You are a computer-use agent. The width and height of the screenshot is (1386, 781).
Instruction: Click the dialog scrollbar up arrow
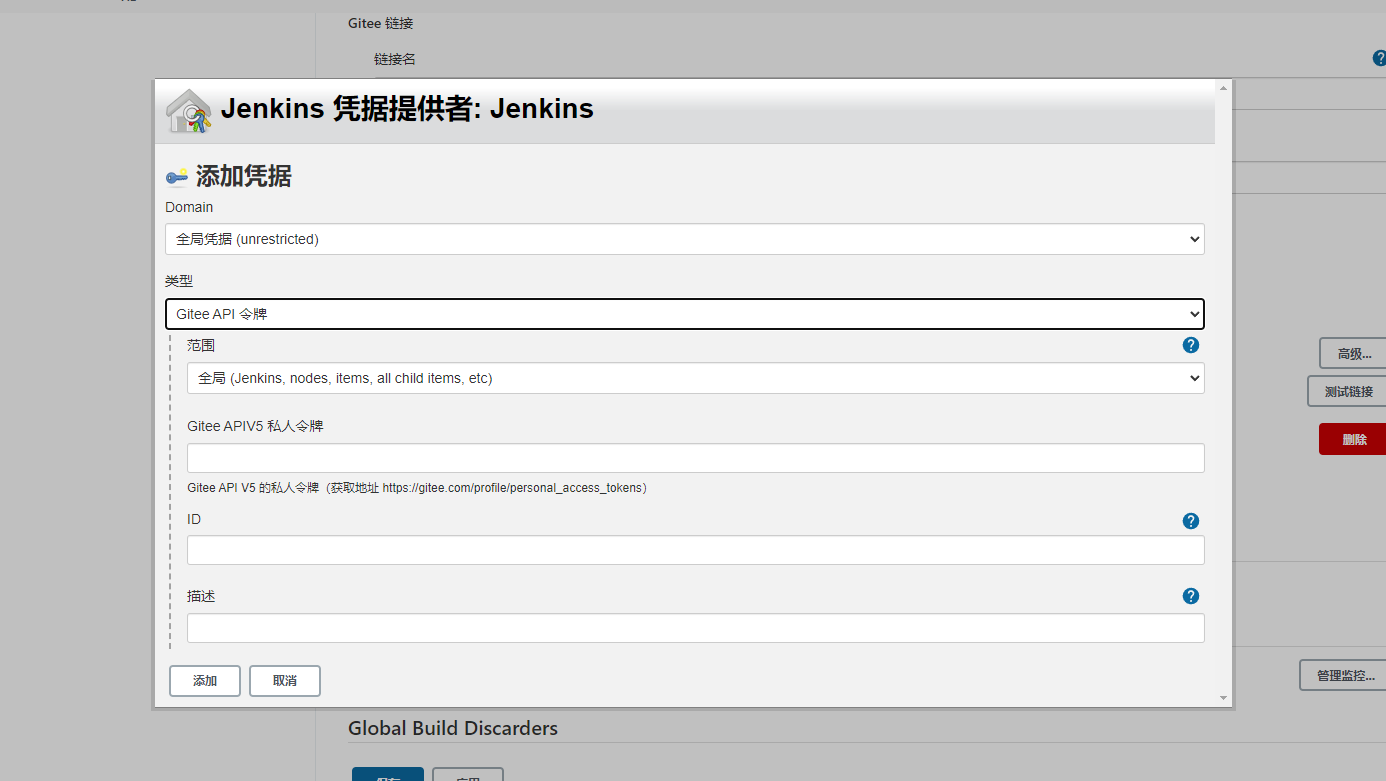[x=1223, y=88]
